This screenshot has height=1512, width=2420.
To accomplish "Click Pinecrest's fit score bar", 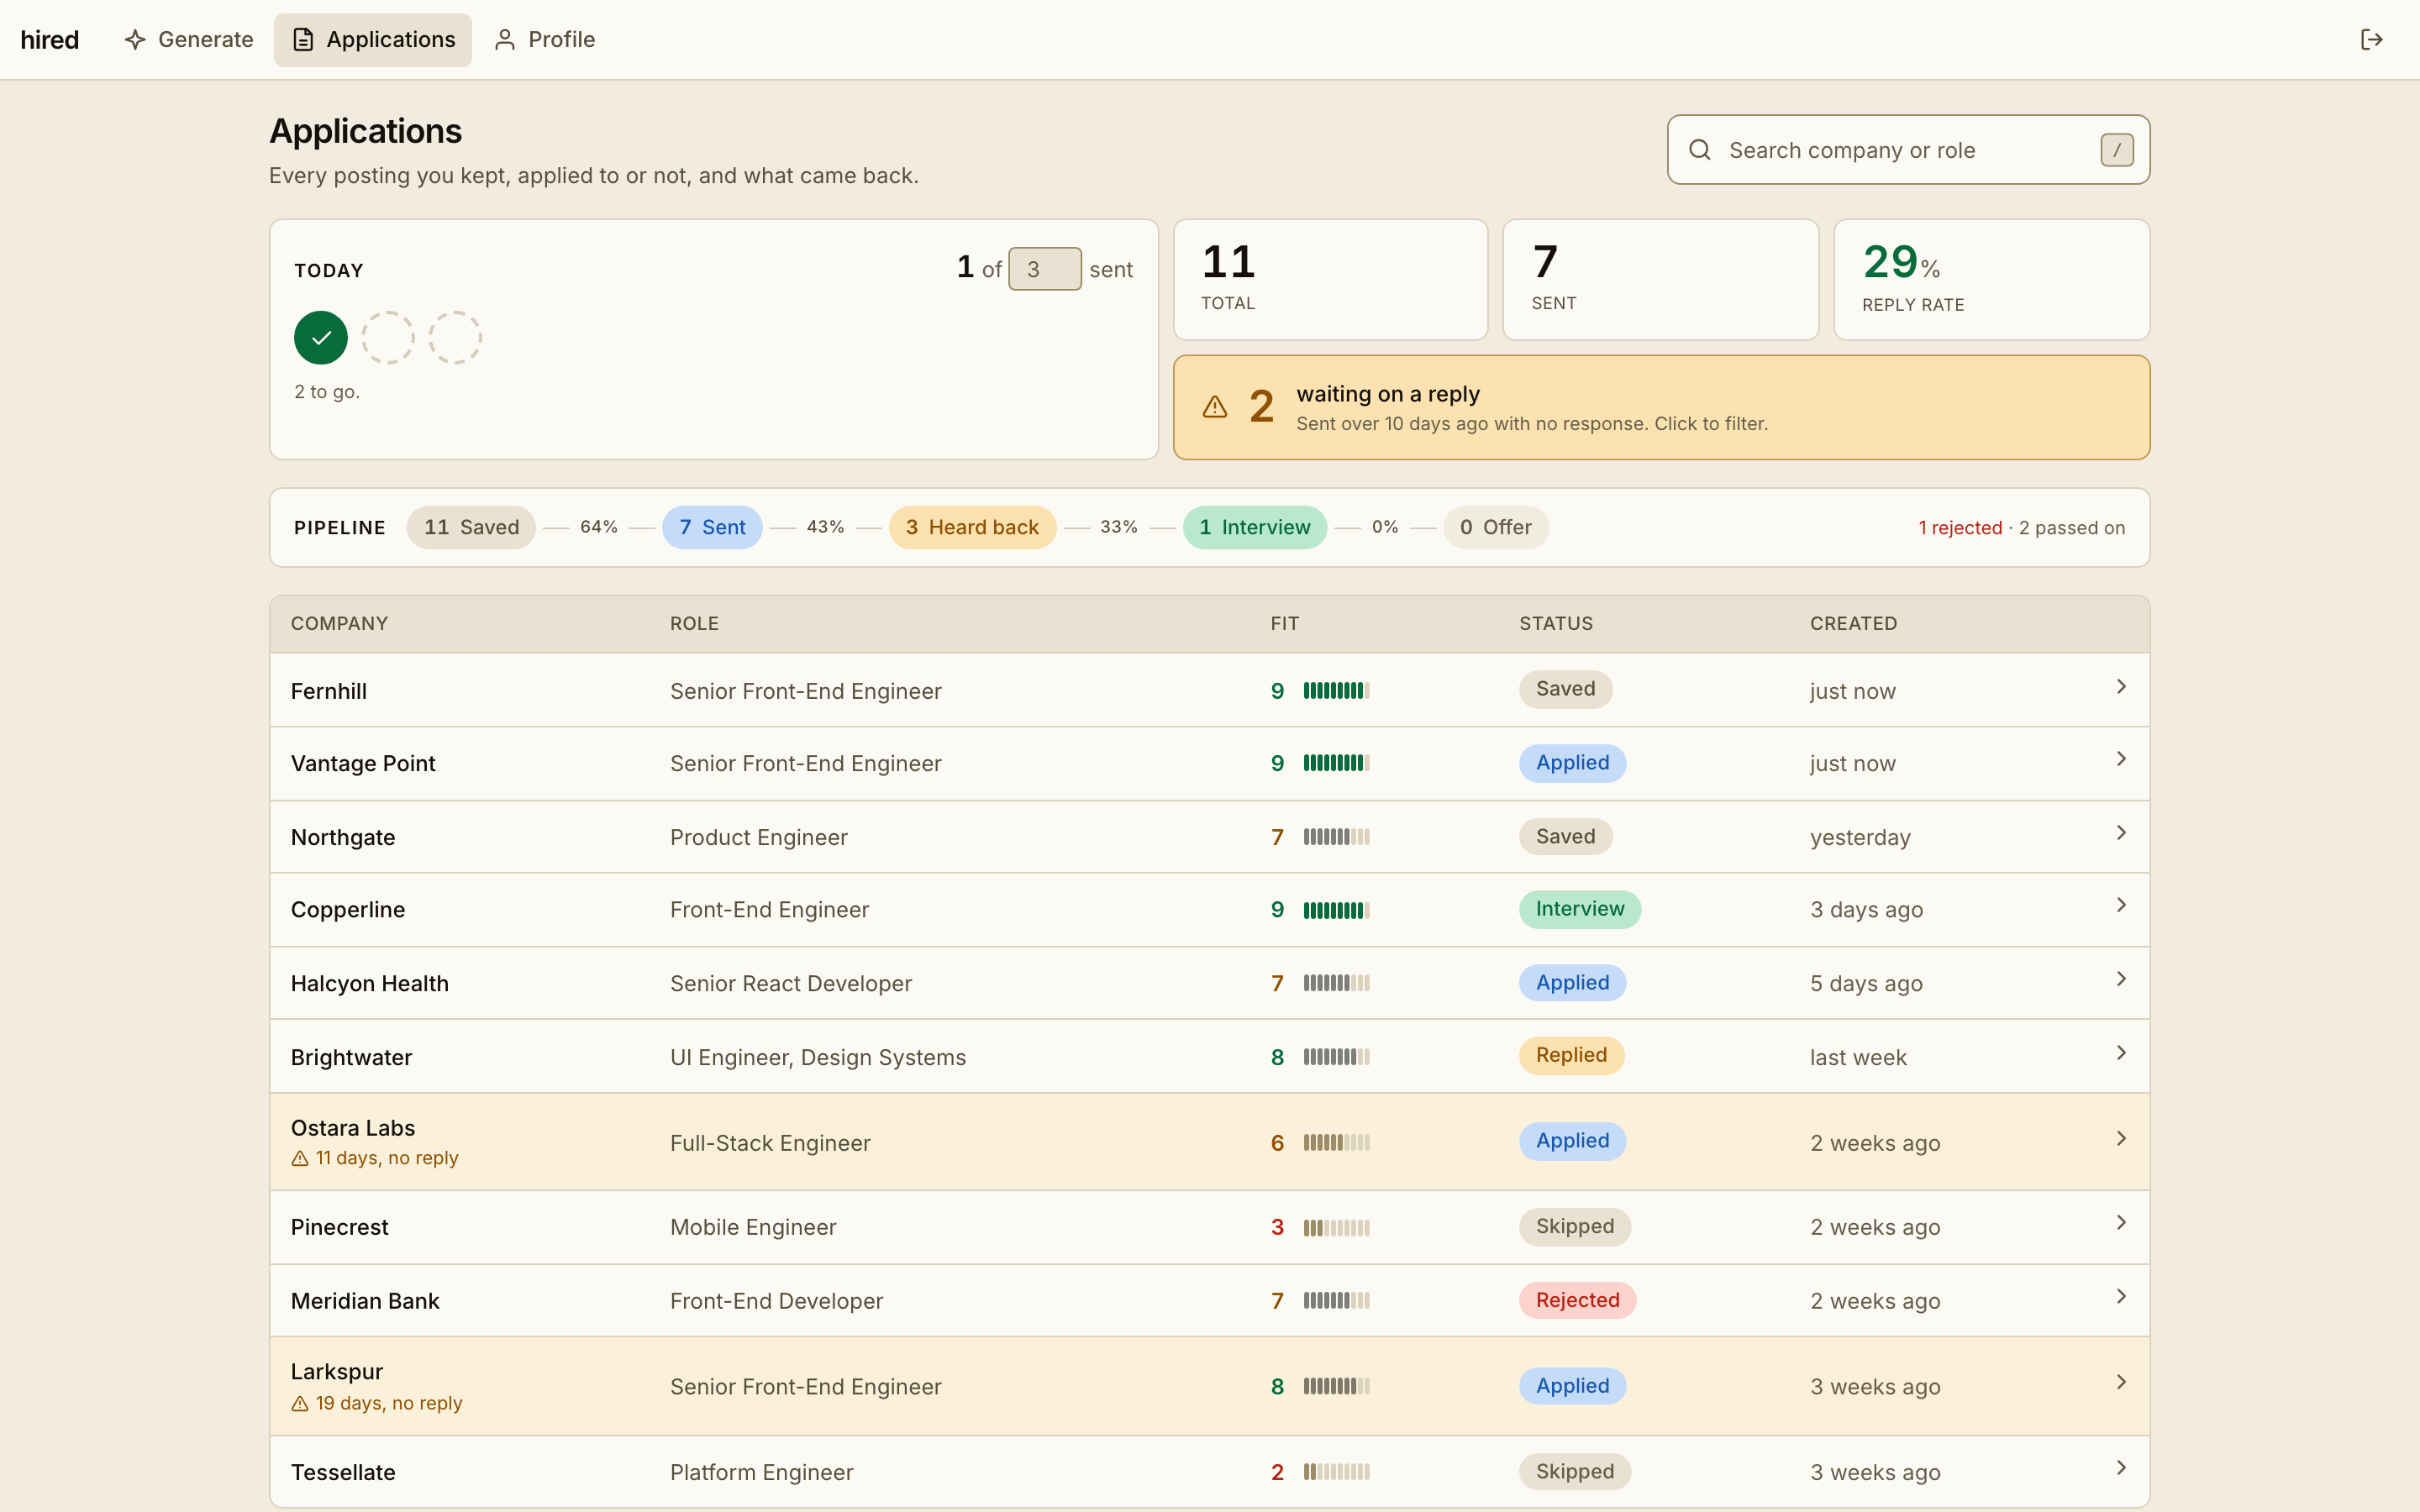I will 1336,1228.
